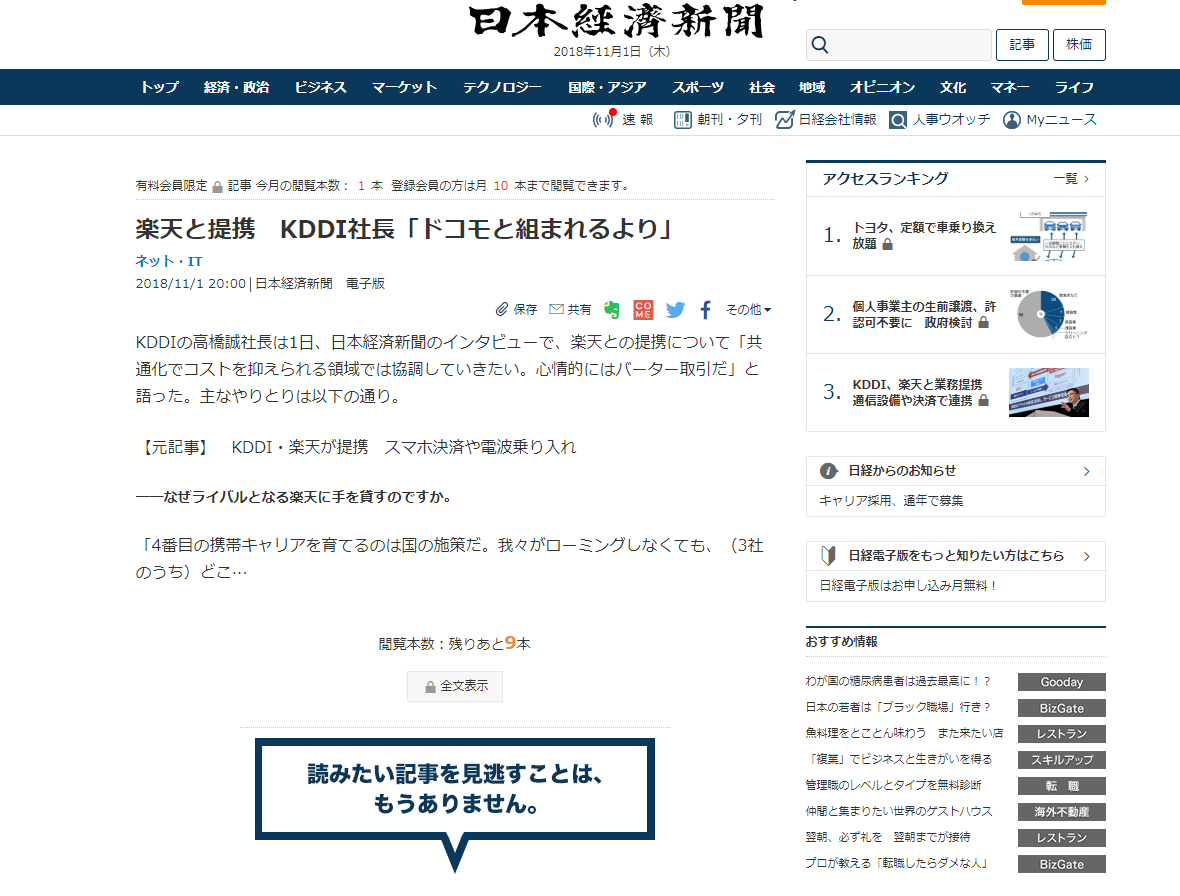Click the 株価 search button
1180x896 pixels.
coord(1079,45)
